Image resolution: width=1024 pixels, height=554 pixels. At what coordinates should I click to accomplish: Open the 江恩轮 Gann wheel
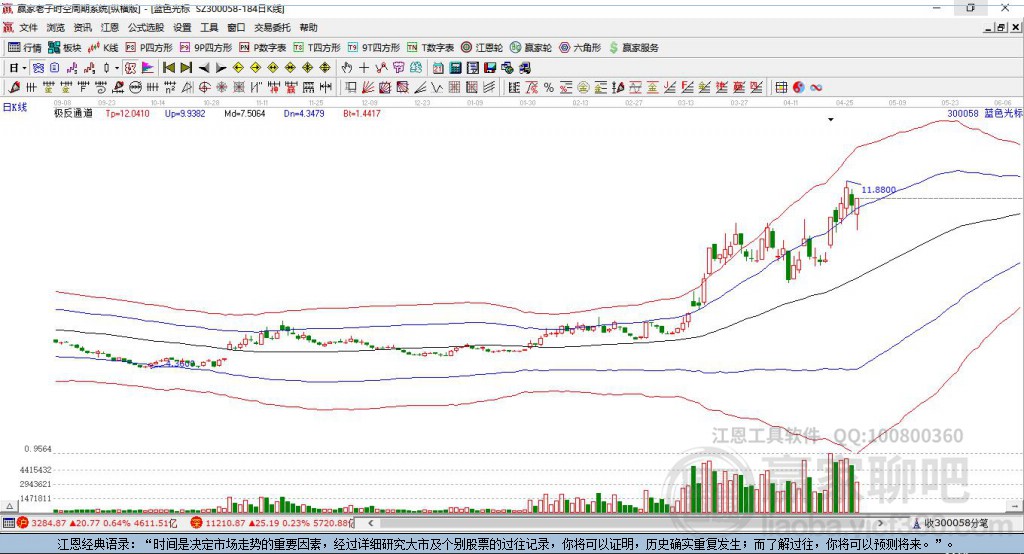point(482,48)
